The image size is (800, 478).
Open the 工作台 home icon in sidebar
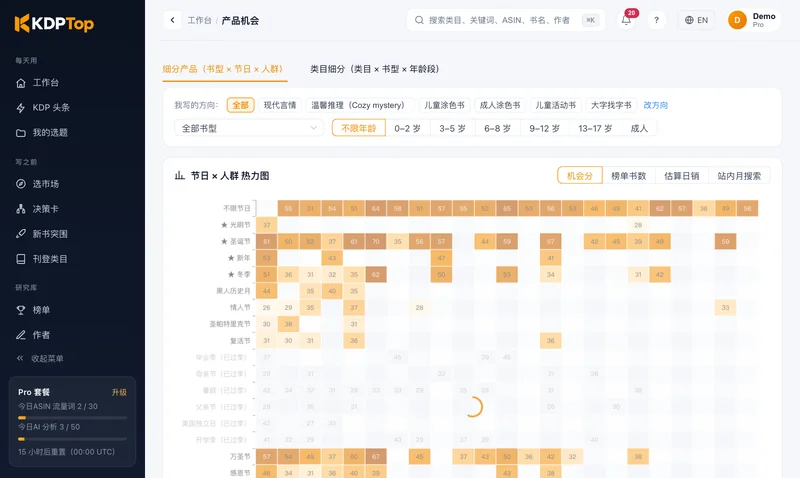pos(21,83)
